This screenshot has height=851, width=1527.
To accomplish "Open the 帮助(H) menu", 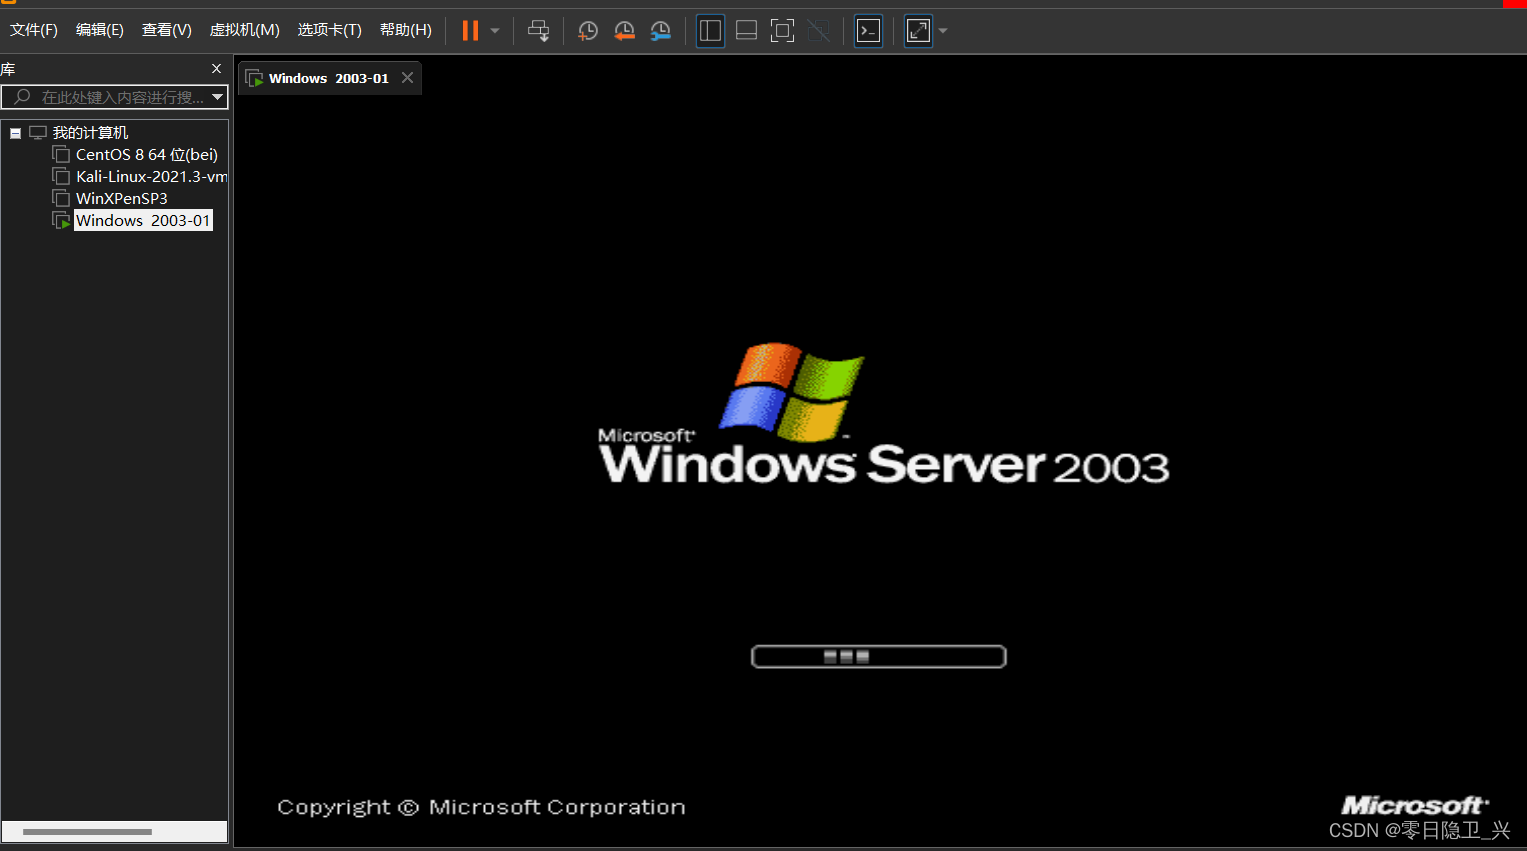I will (x=406, y=30).
